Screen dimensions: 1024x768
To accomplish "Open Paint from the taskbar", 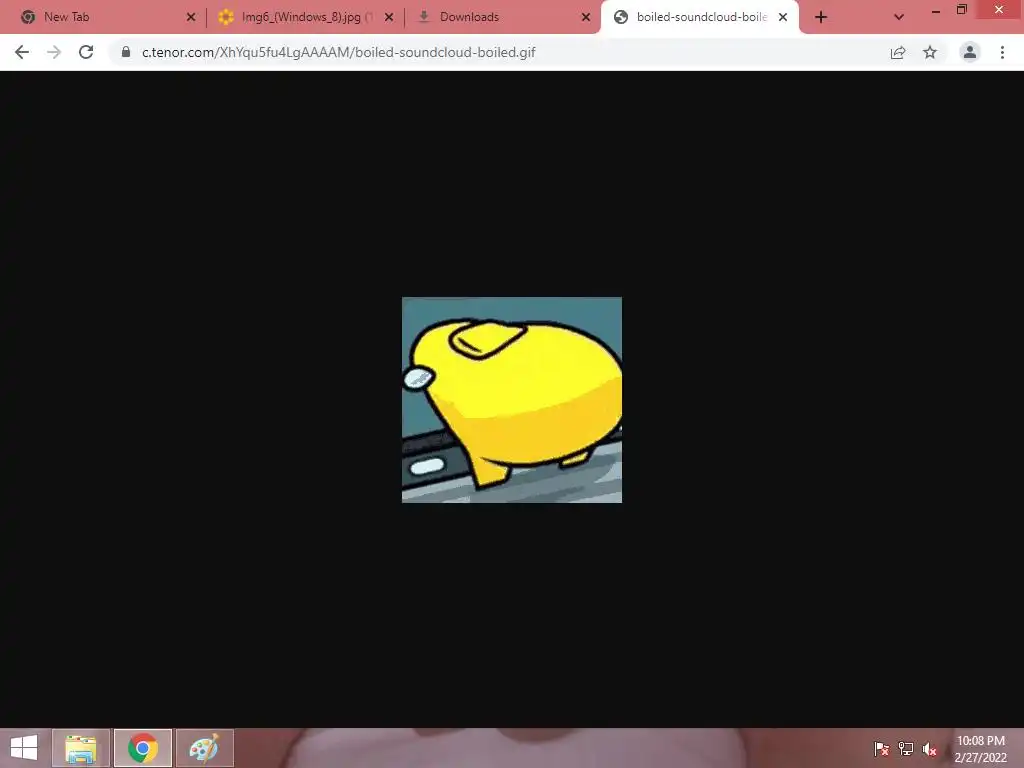I will pos(204,748).
